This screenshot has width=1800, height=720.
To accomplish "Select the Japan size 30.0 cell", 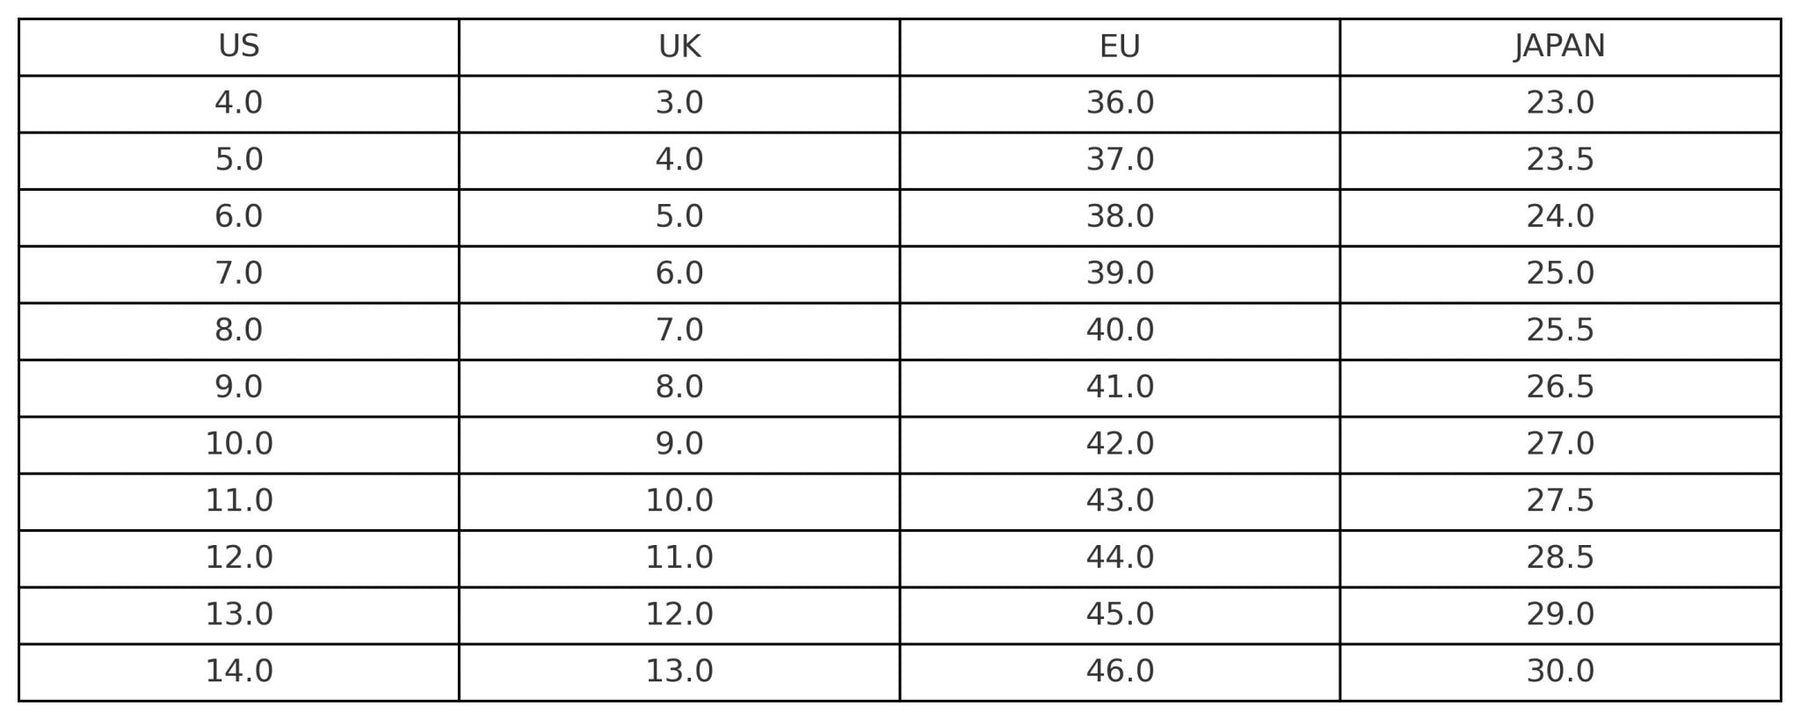I will 1560,672.
